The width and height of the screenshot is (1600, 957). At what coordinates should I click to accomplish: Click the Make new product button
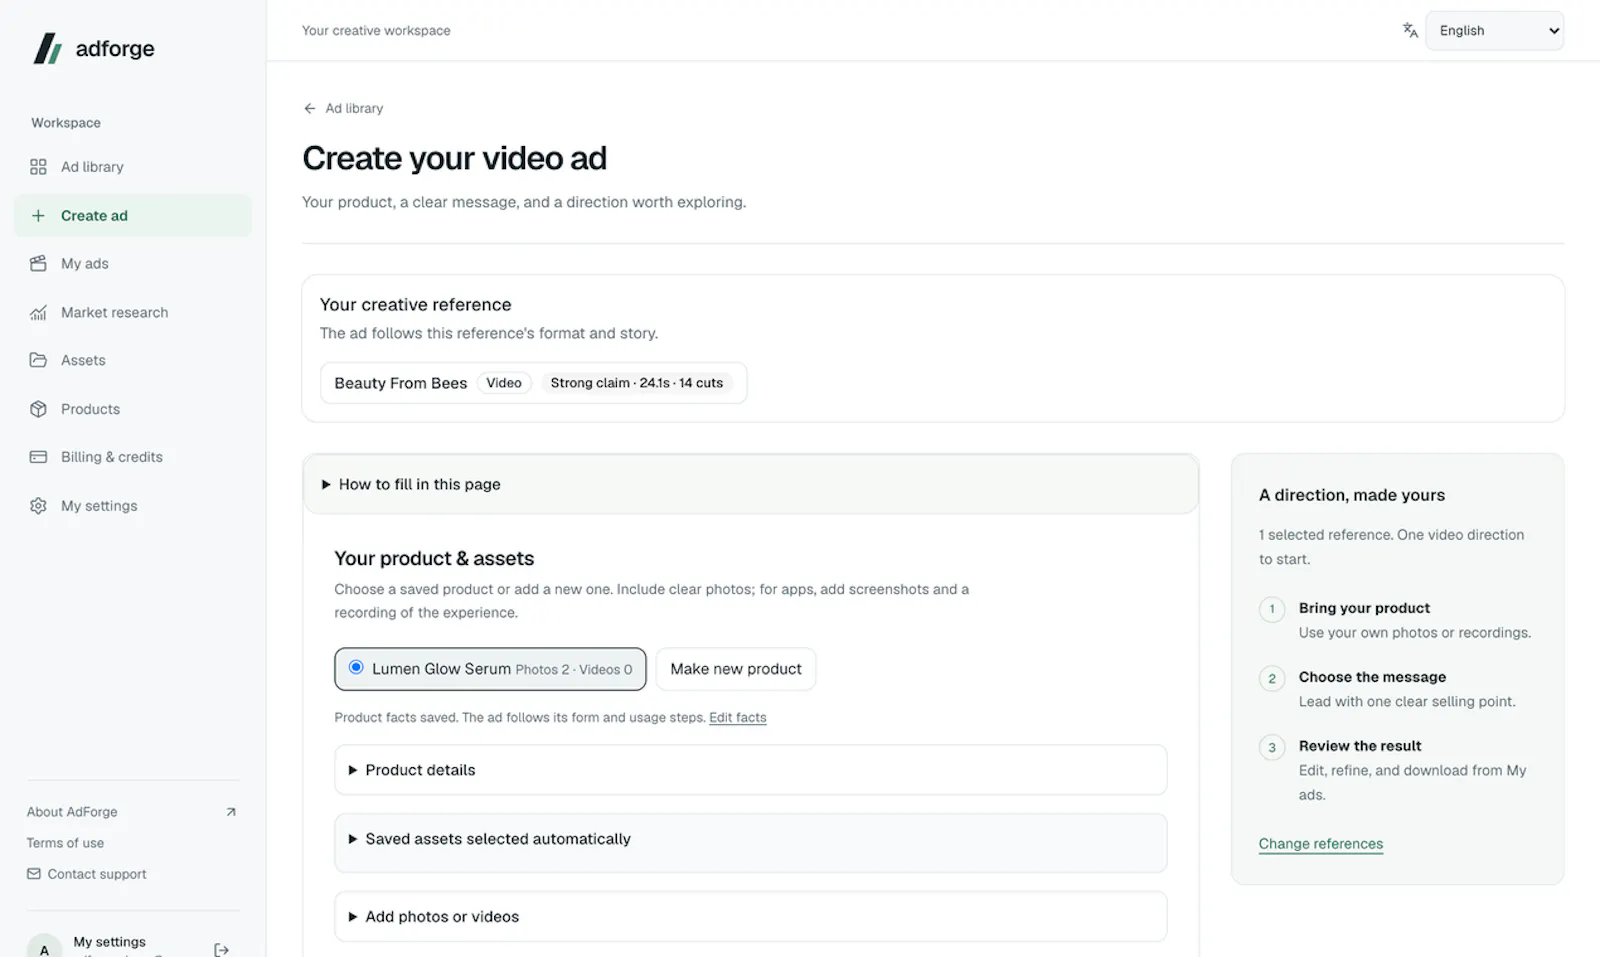(736, 669)
